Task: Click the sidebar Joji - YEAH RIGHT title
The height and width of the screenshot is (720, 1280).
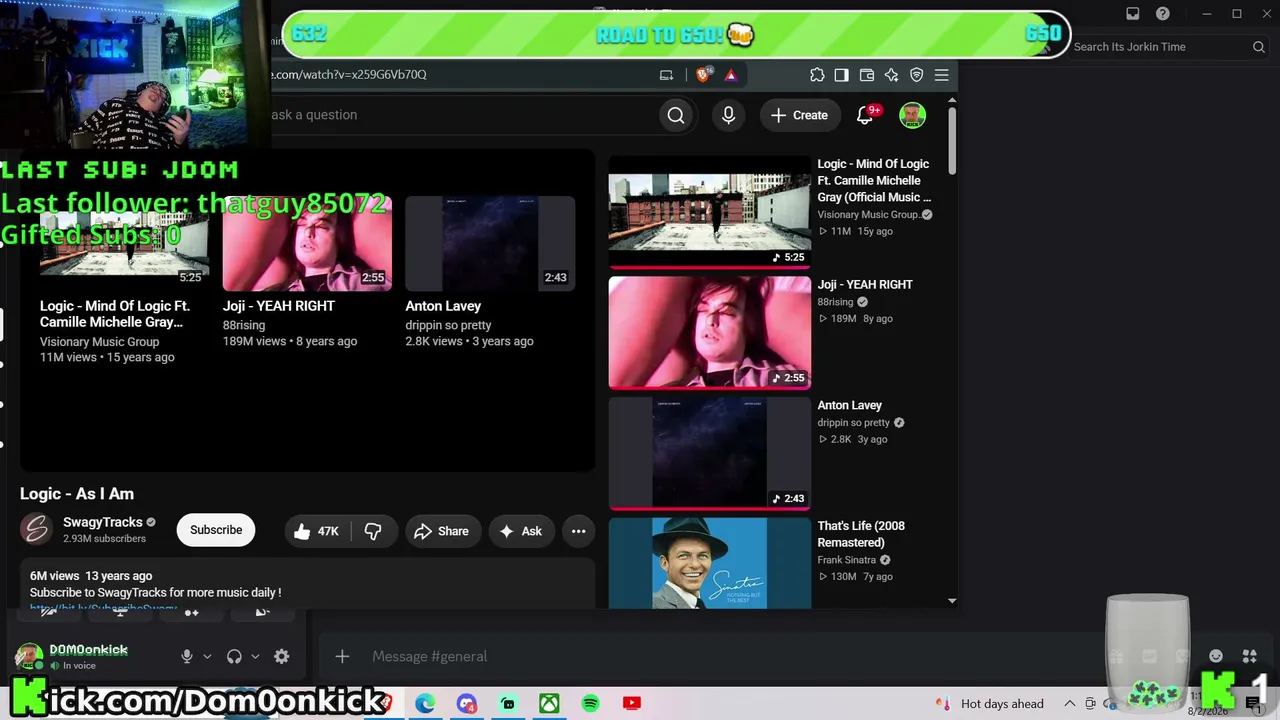Action: 865,284
